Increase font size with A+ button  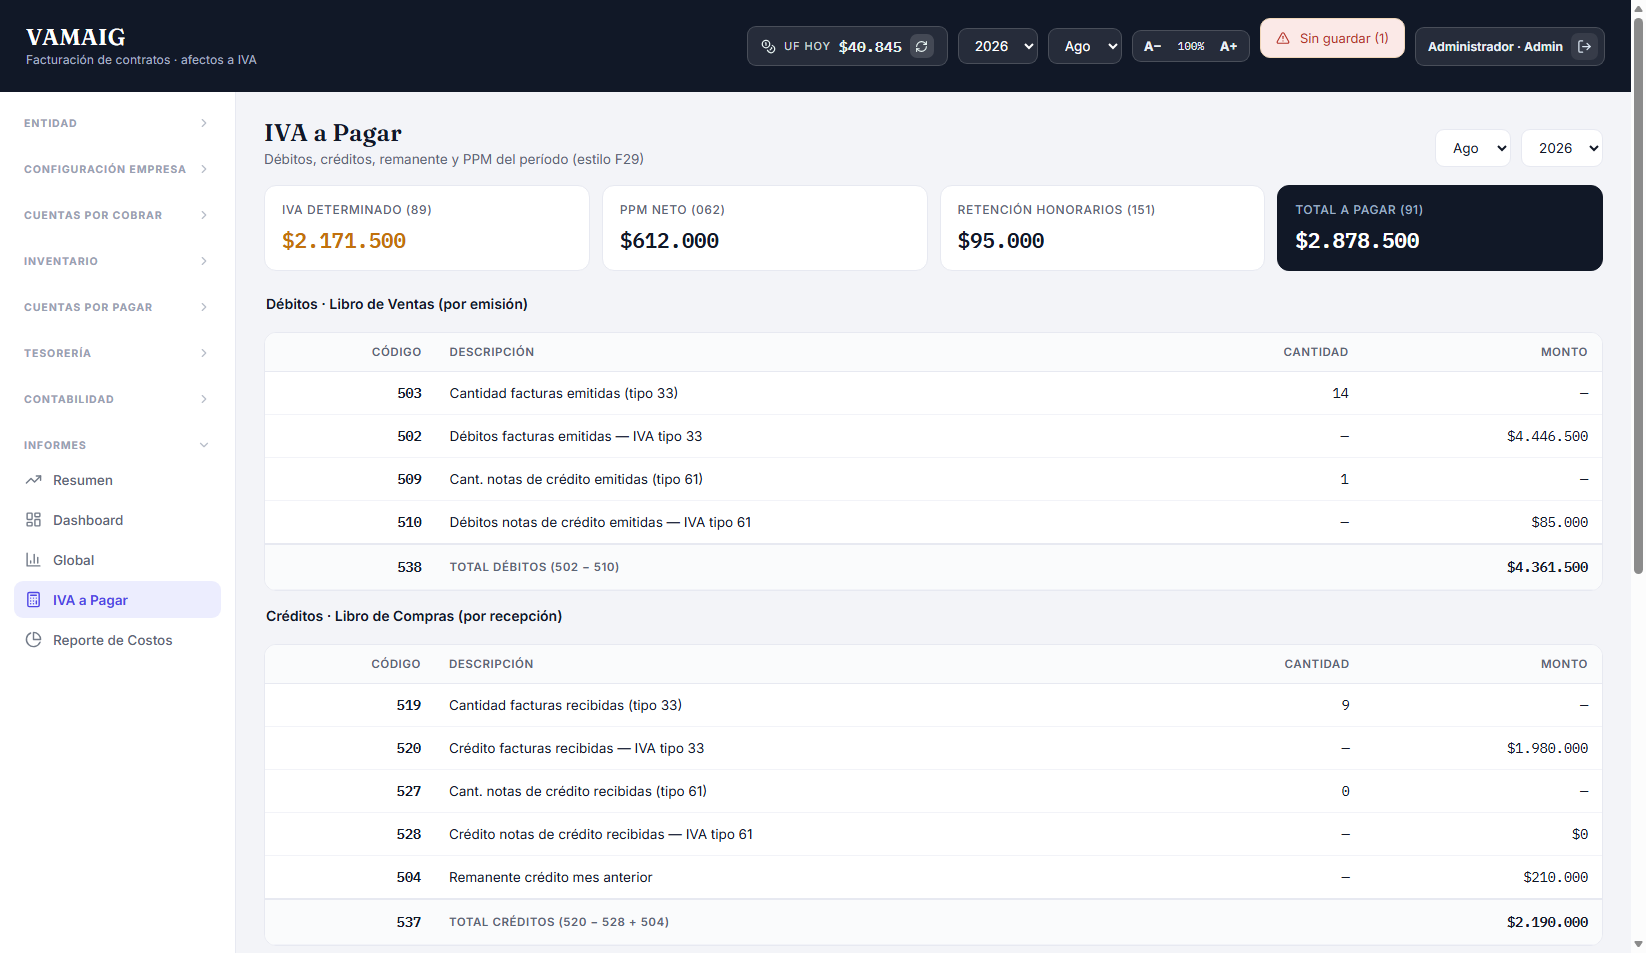1229,46
